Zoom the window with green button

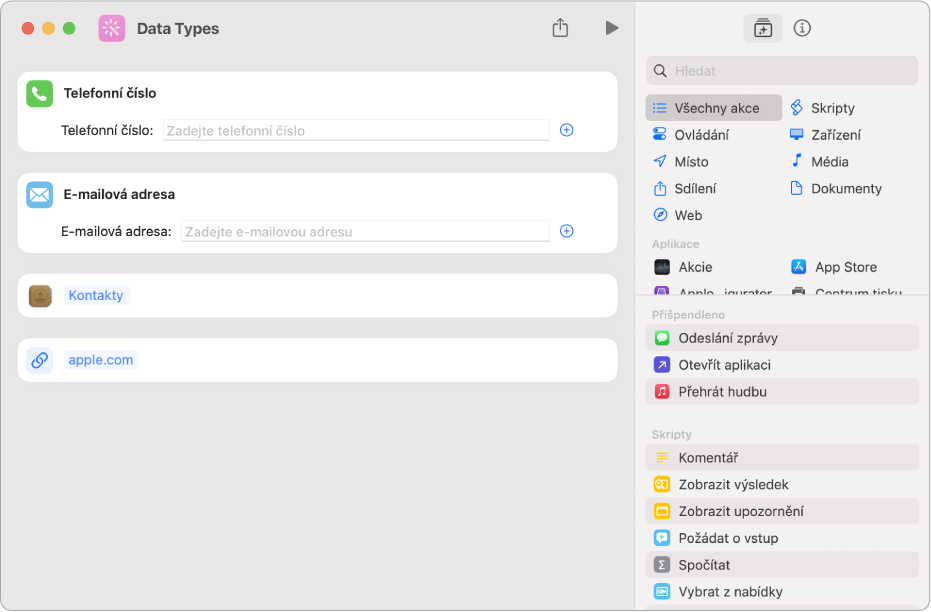point(69,28)
